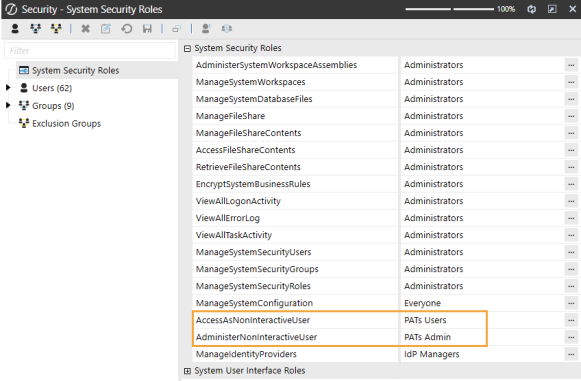Open ellipsis for ManageFileShare role
Image resolution: width=581 pixels, height=381 pixels.
click(x=571, y=116)
